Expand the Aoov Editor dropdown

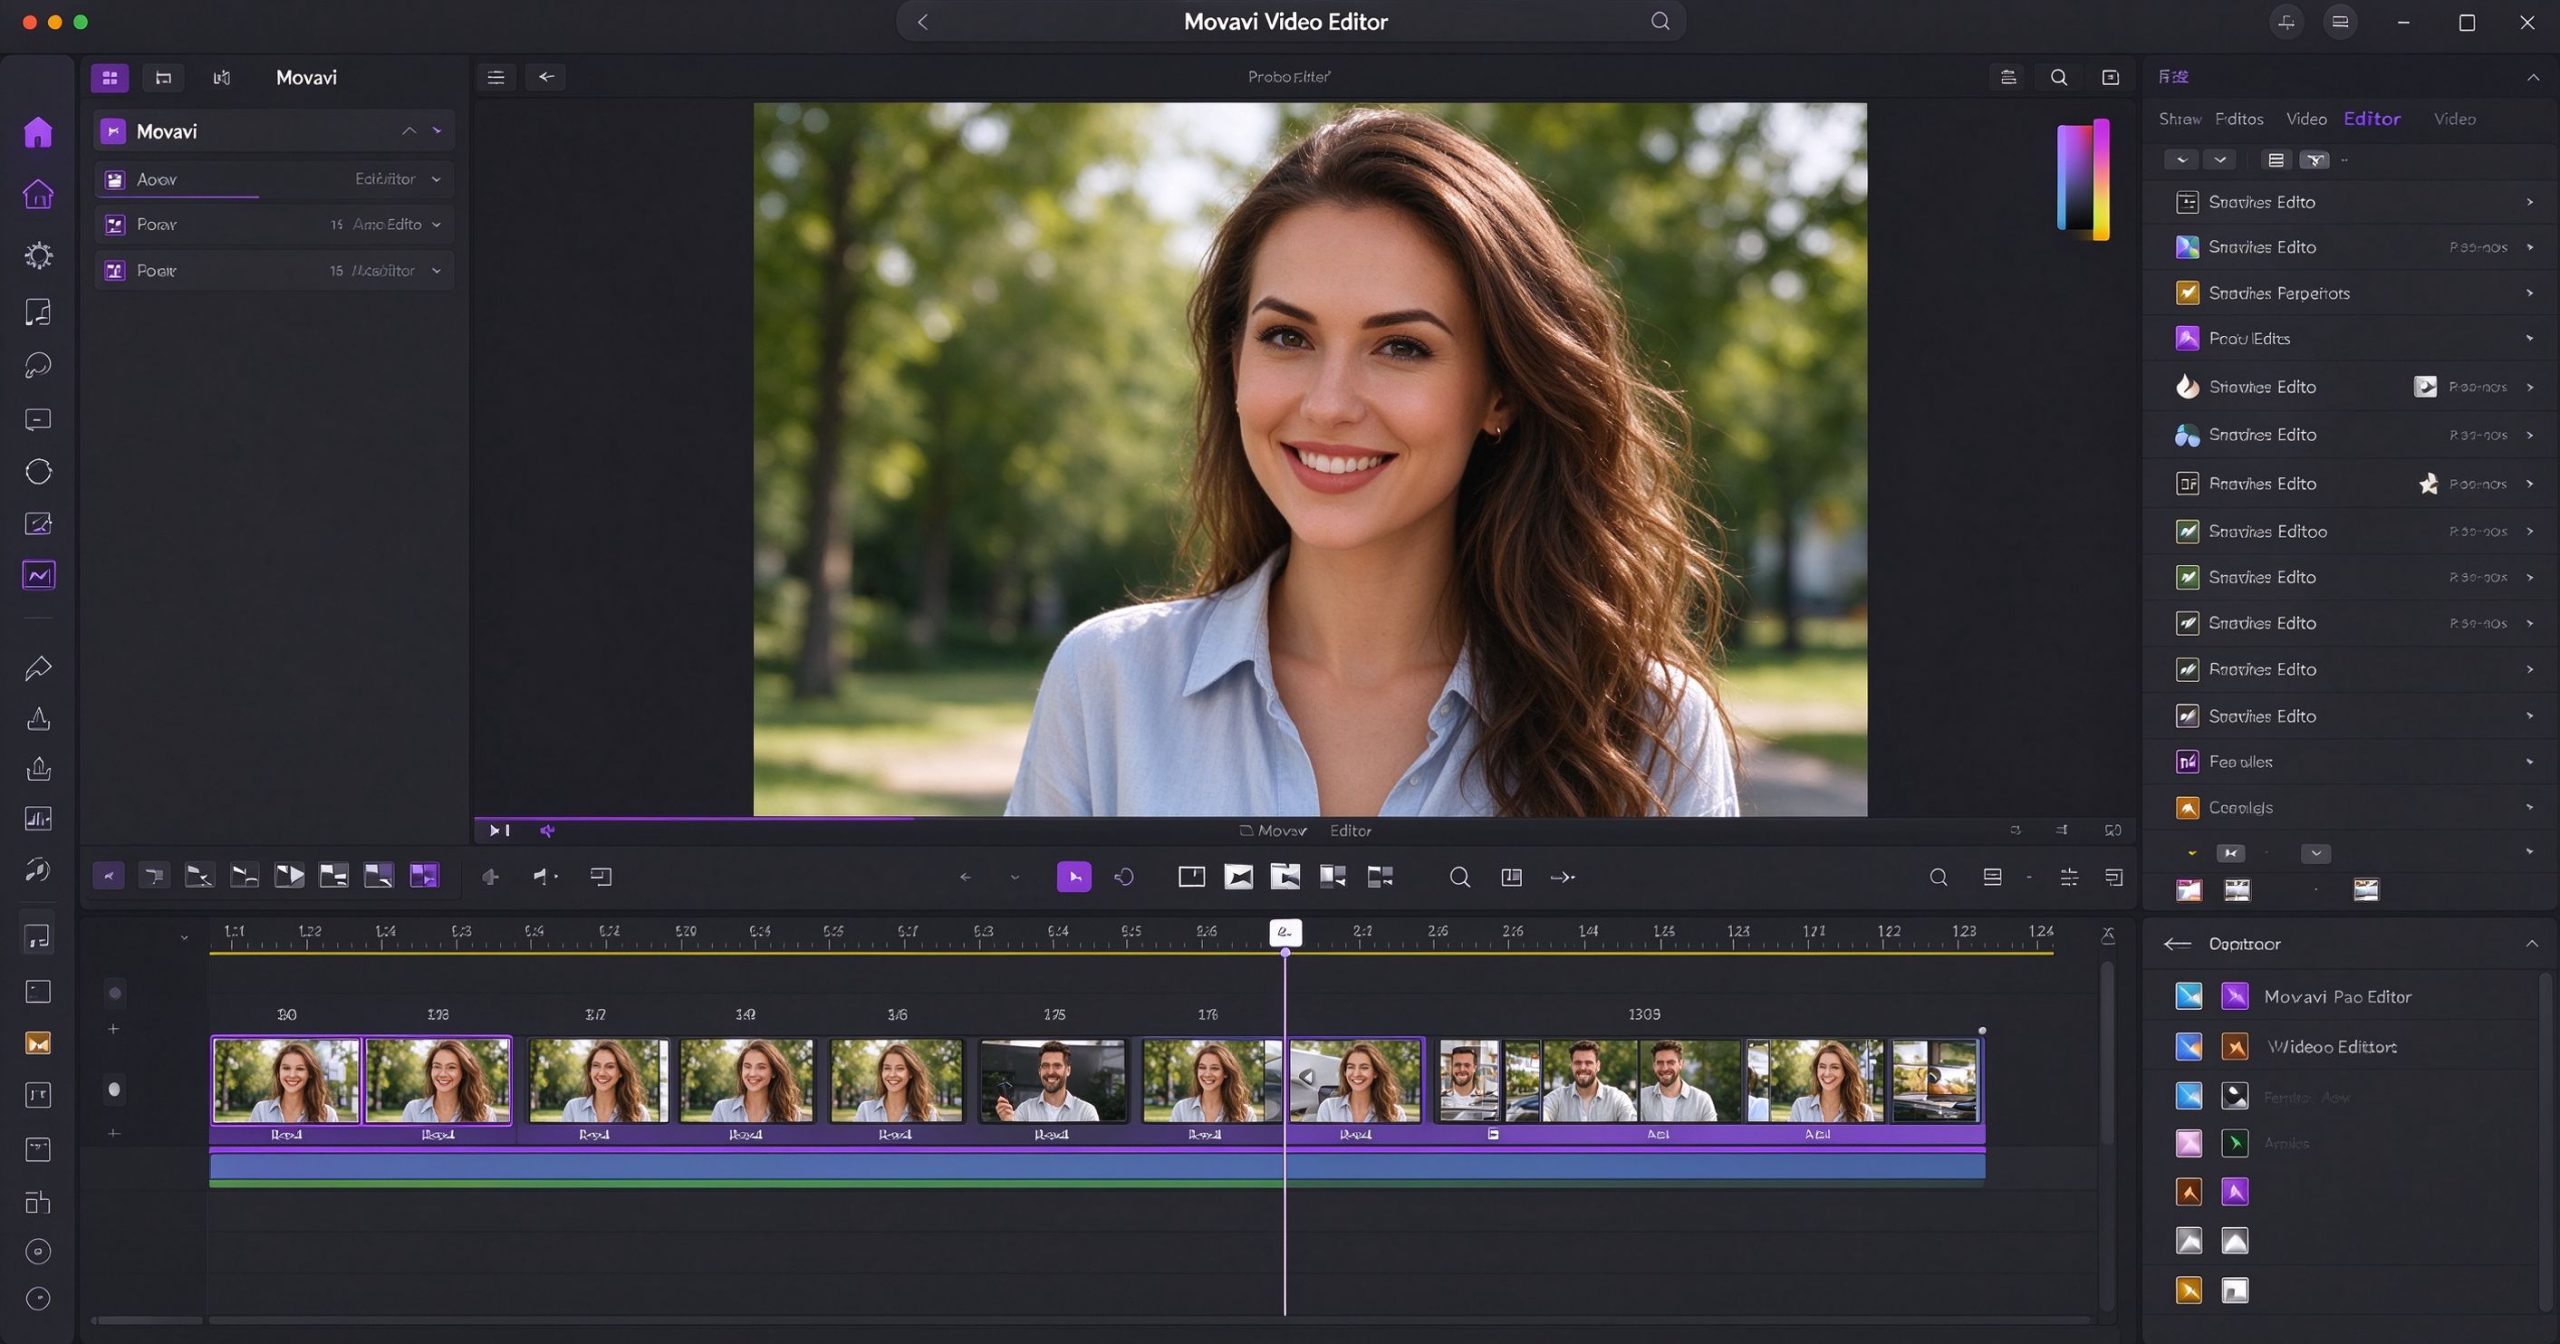436,179
